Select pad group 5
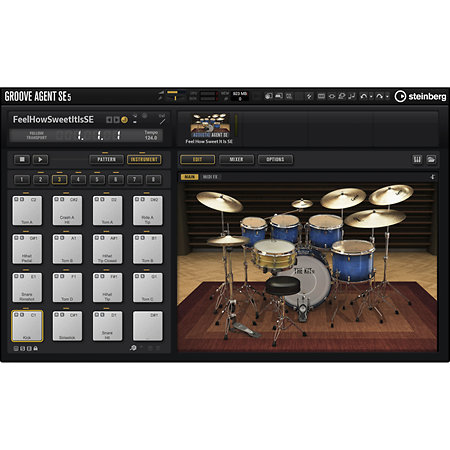Viewport: 450px width, 450px height. 97,180
